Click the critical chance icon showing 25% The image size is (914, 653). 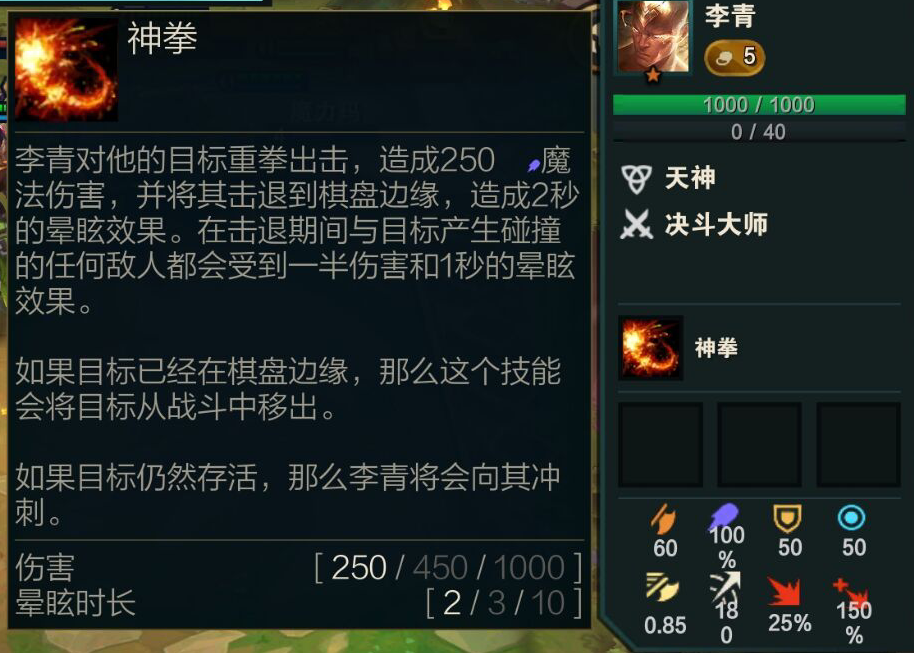click(x=786, y=592)
